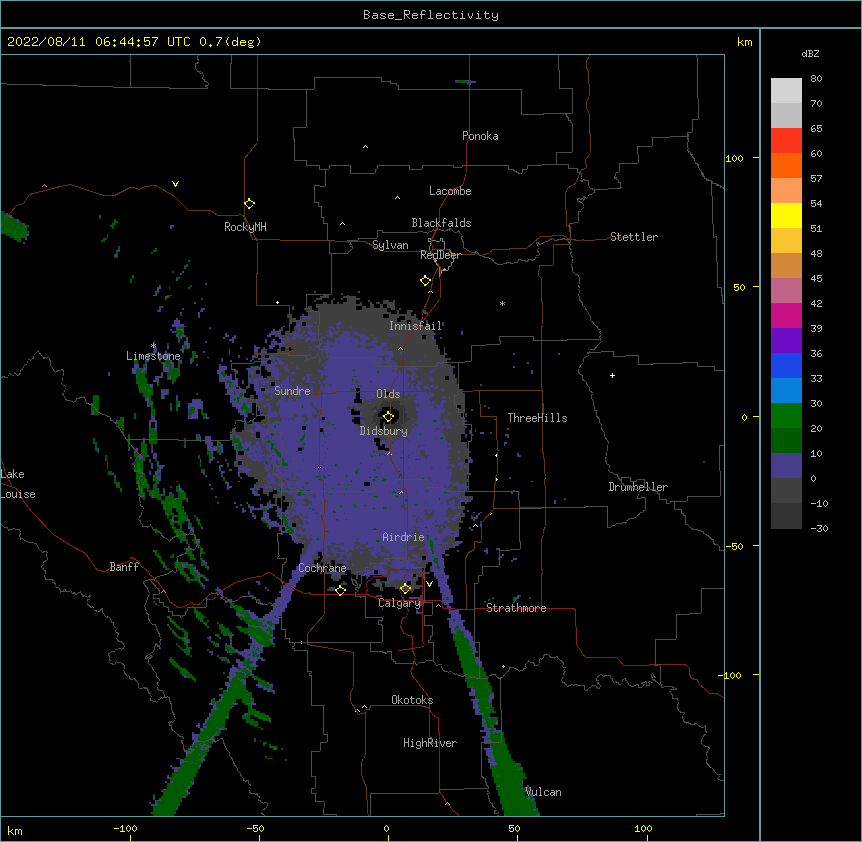Click the Airdrie label
Viewport: 862px width, 842px height.
[404, 537]
